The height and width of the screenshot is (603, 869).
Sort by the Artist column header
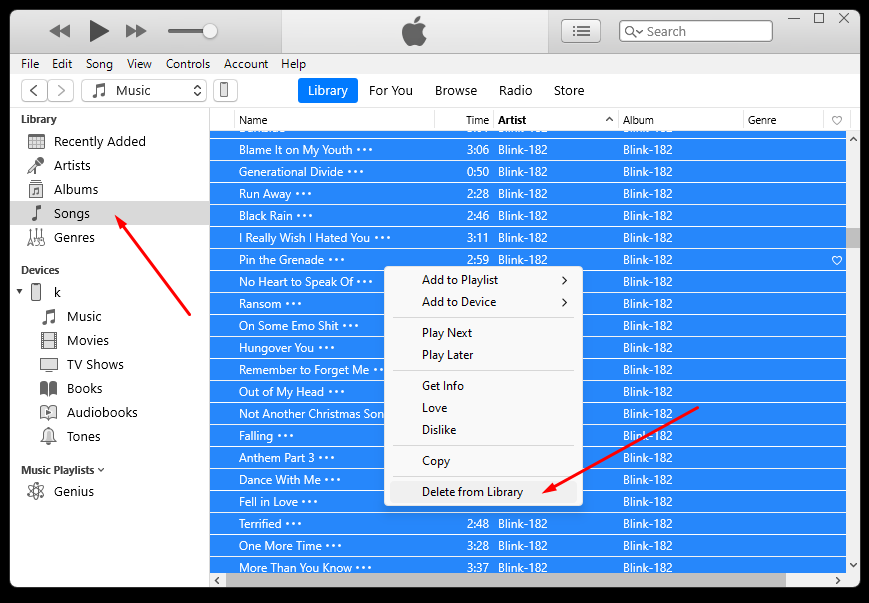tap(556, 120)
